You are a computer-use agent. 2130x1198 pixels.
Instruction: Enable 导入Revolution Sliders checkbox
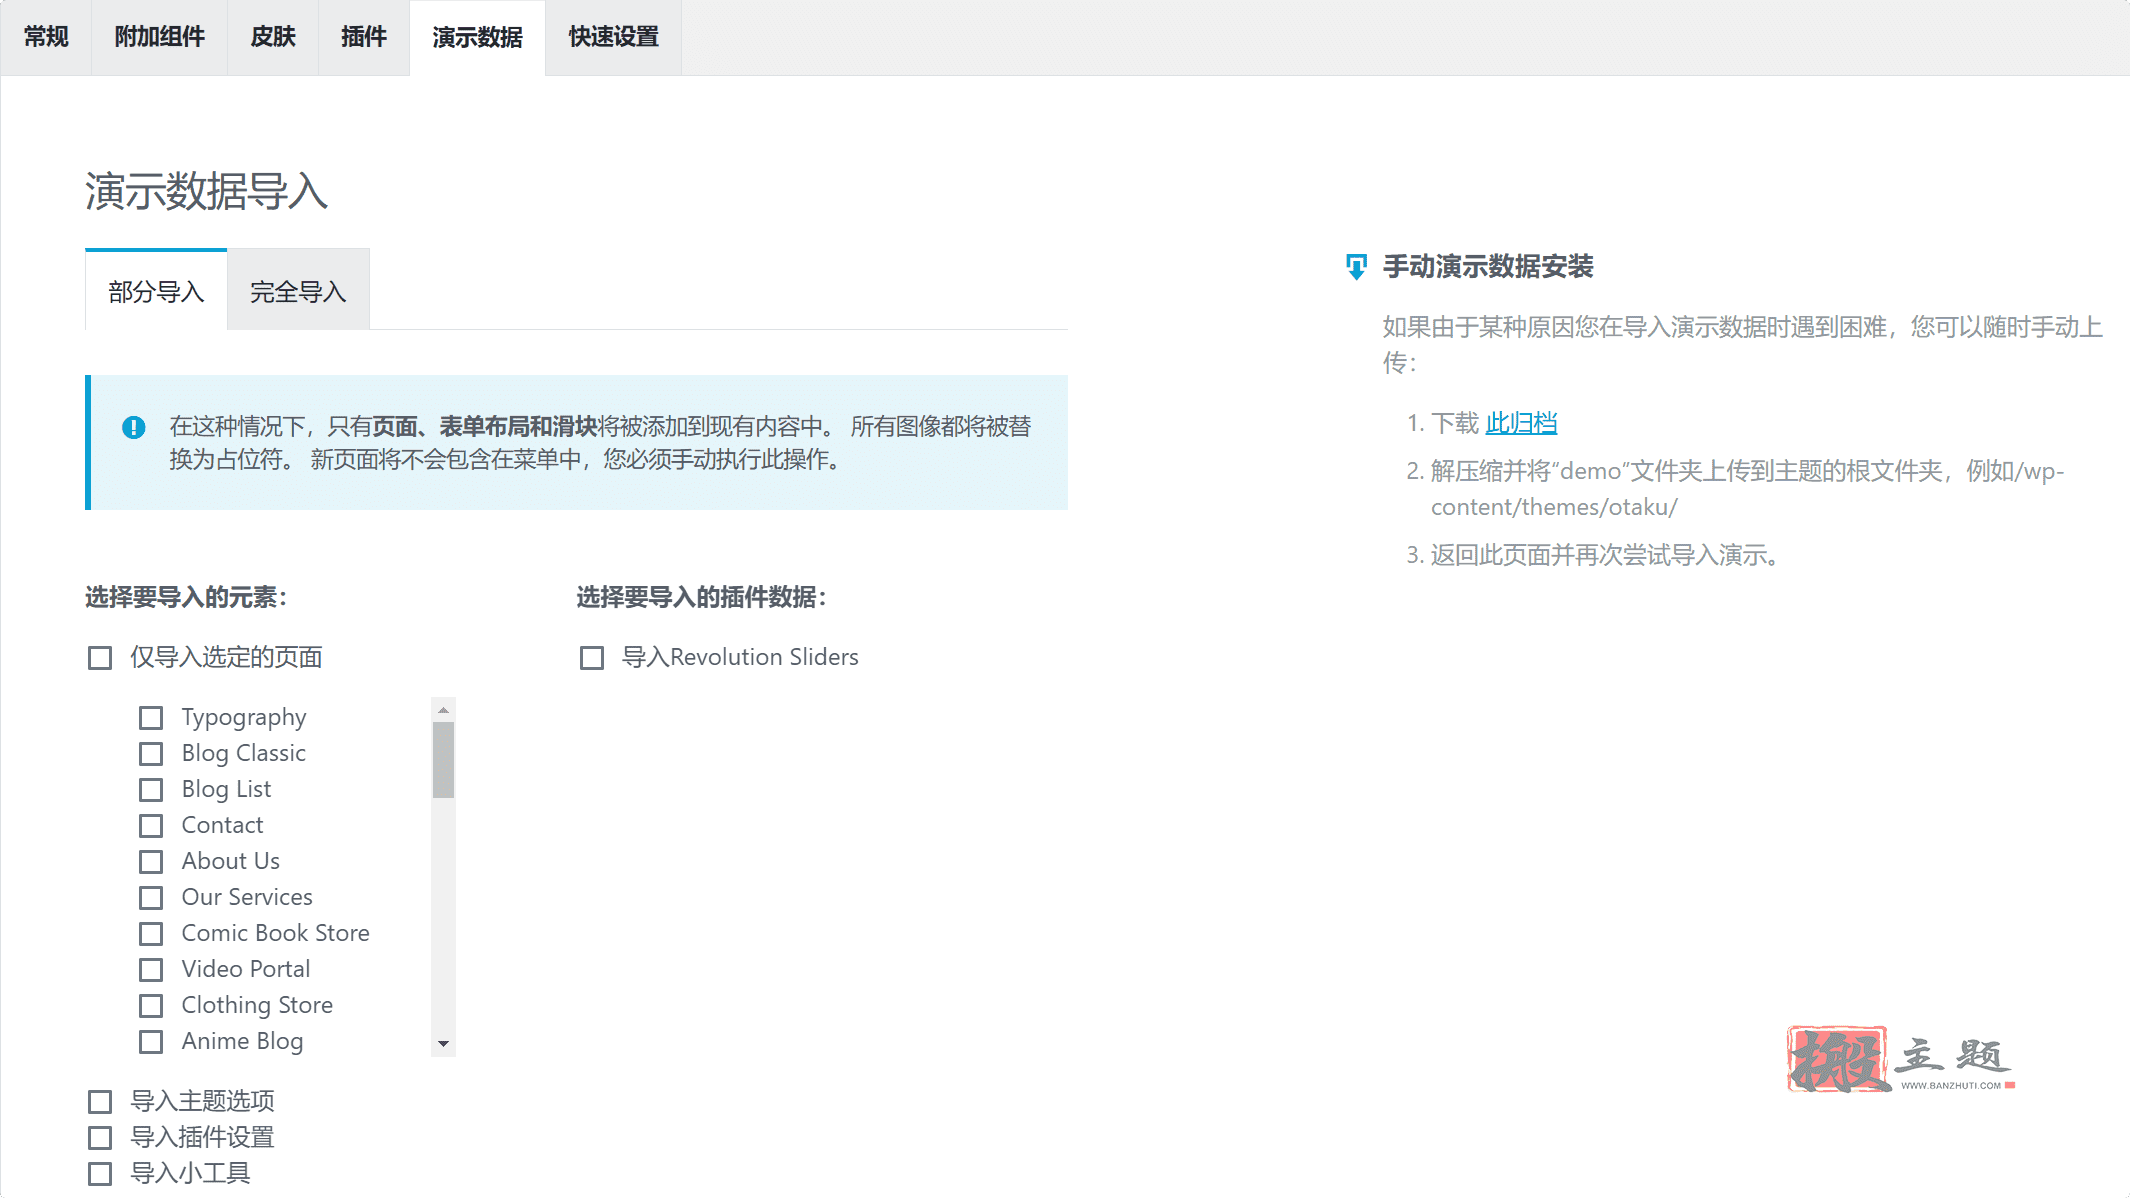pos(592,658)
